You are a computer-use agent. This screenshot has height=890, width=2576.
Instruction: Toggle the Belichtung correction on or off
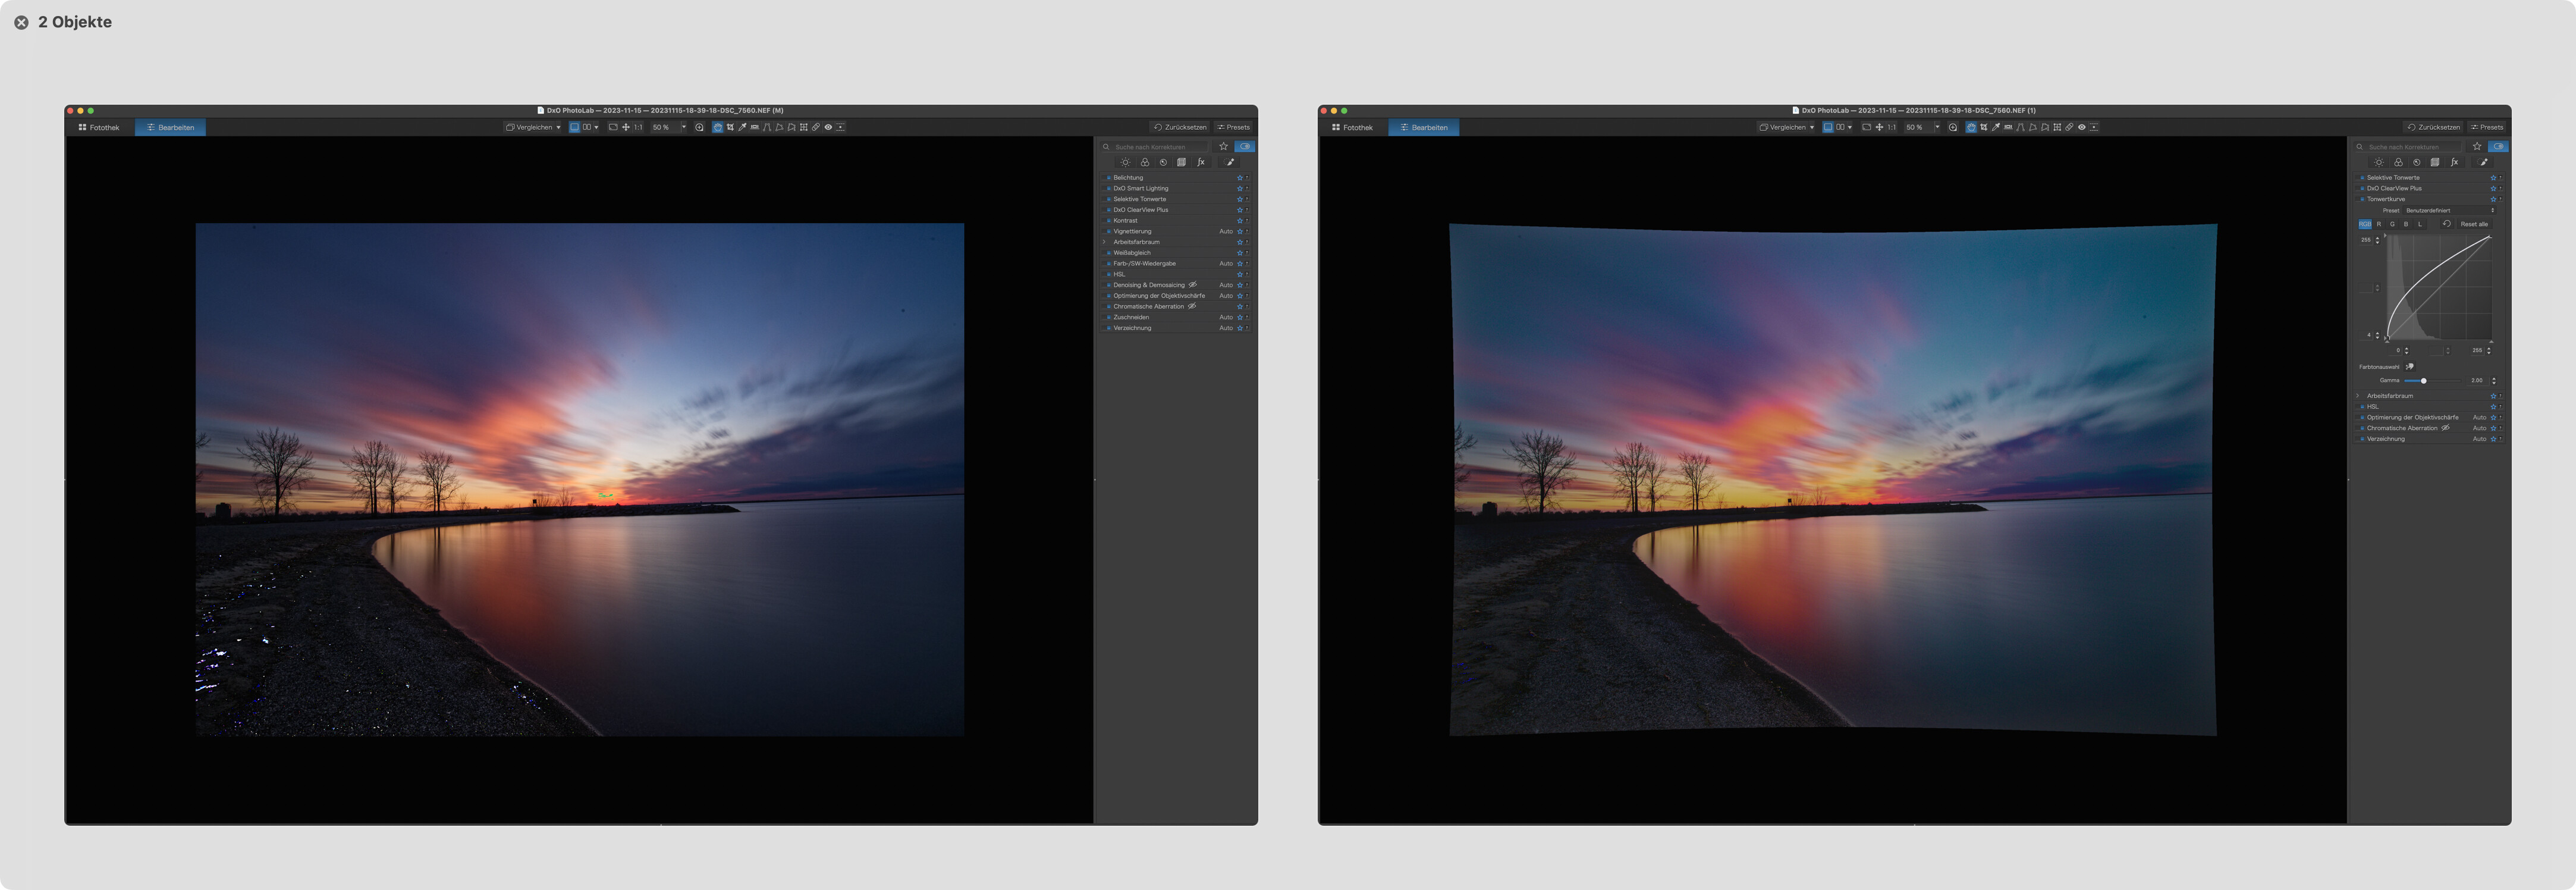[x=1108, y=178]
